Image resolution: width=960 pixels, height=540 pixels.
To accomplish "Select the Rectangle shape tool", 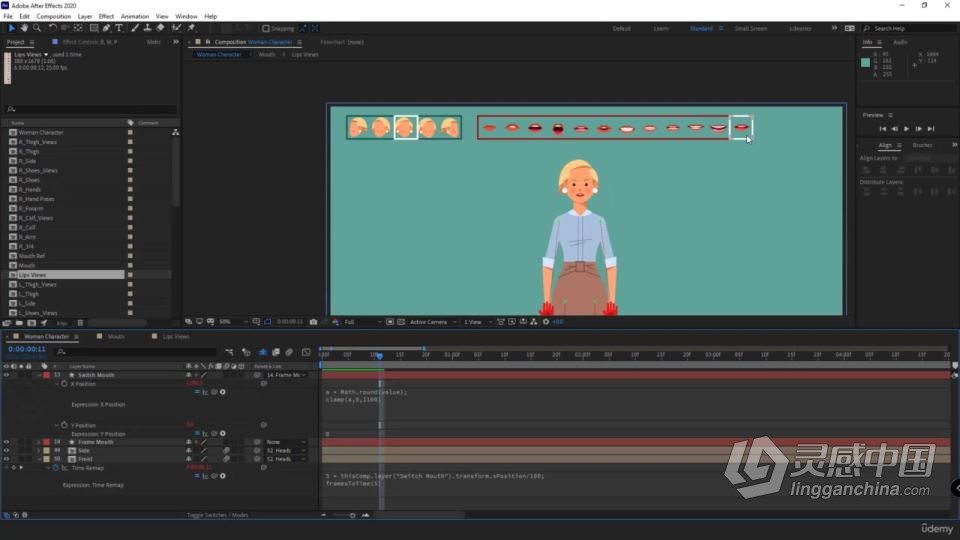I will pyautogui.click(x=94, y=28).
